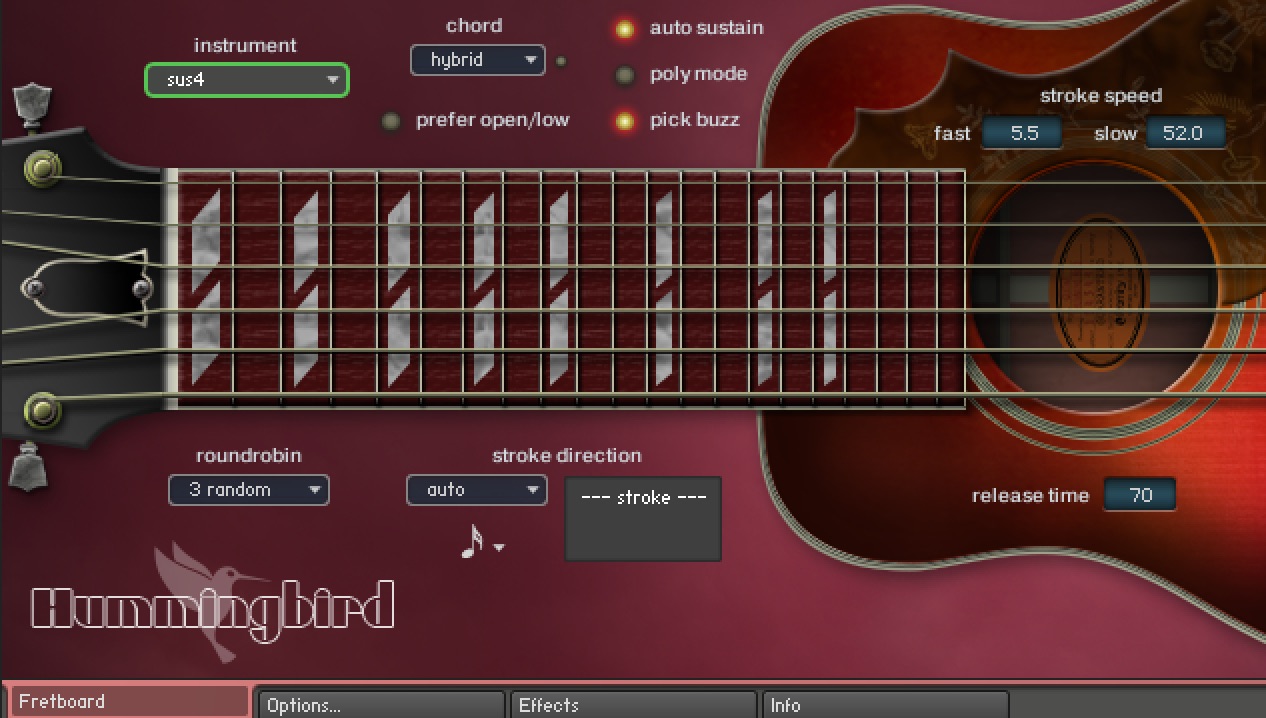
Task: Click the "prefer open/low" text
Action: 492,120
